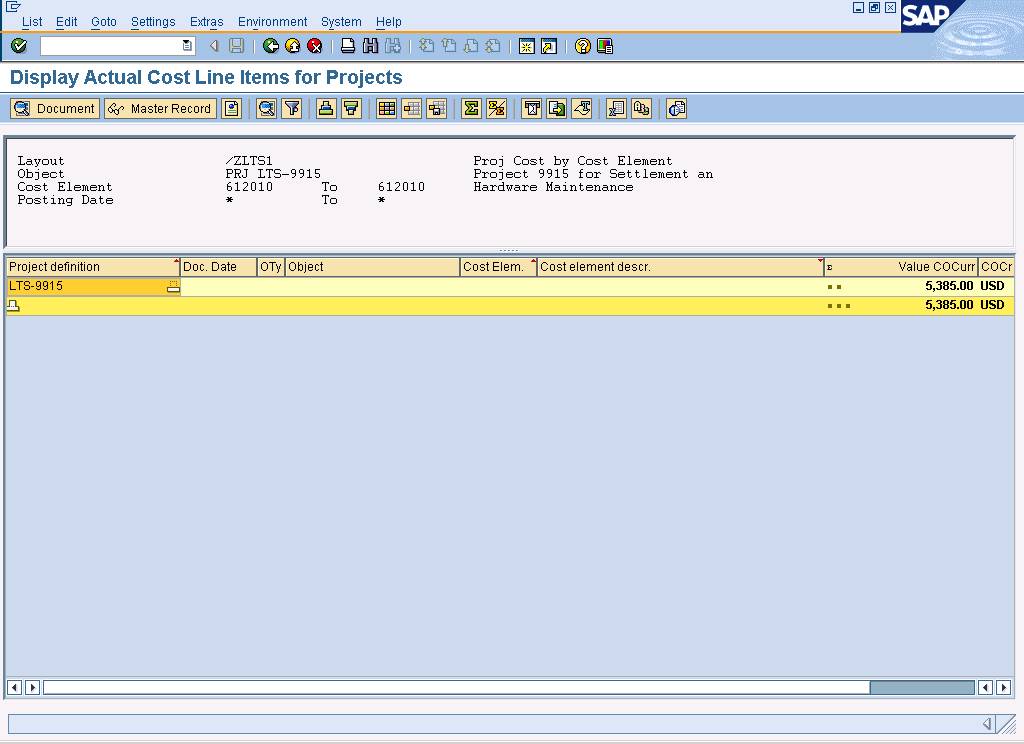The height and width of the screenshot is (744, 1024).
Task: Click the green Back arrow icon
Action: (x=270, y=46)
